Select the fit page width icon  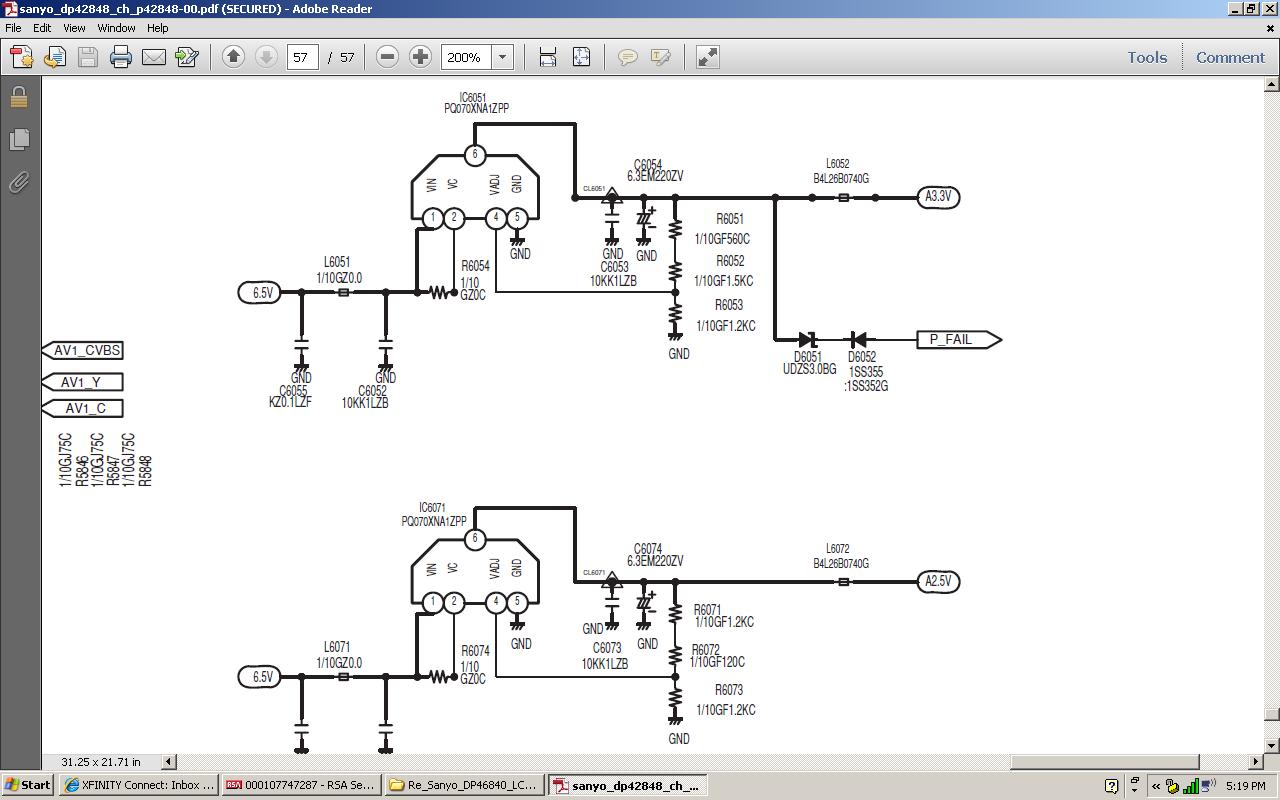click(x=548, y=57)
